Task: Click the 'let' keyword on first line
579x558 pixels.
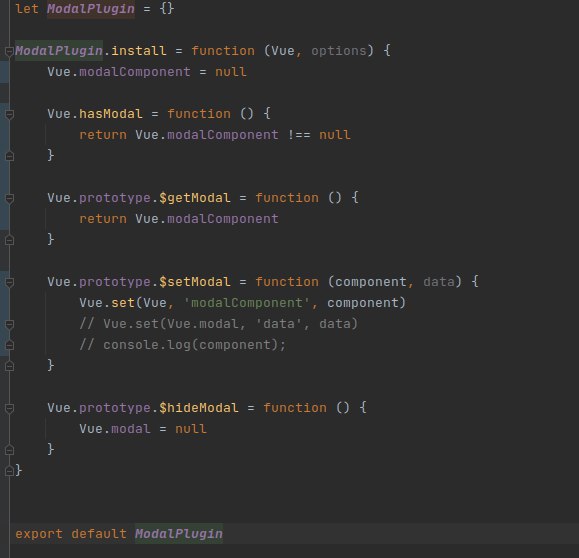Action: point(27,9)
